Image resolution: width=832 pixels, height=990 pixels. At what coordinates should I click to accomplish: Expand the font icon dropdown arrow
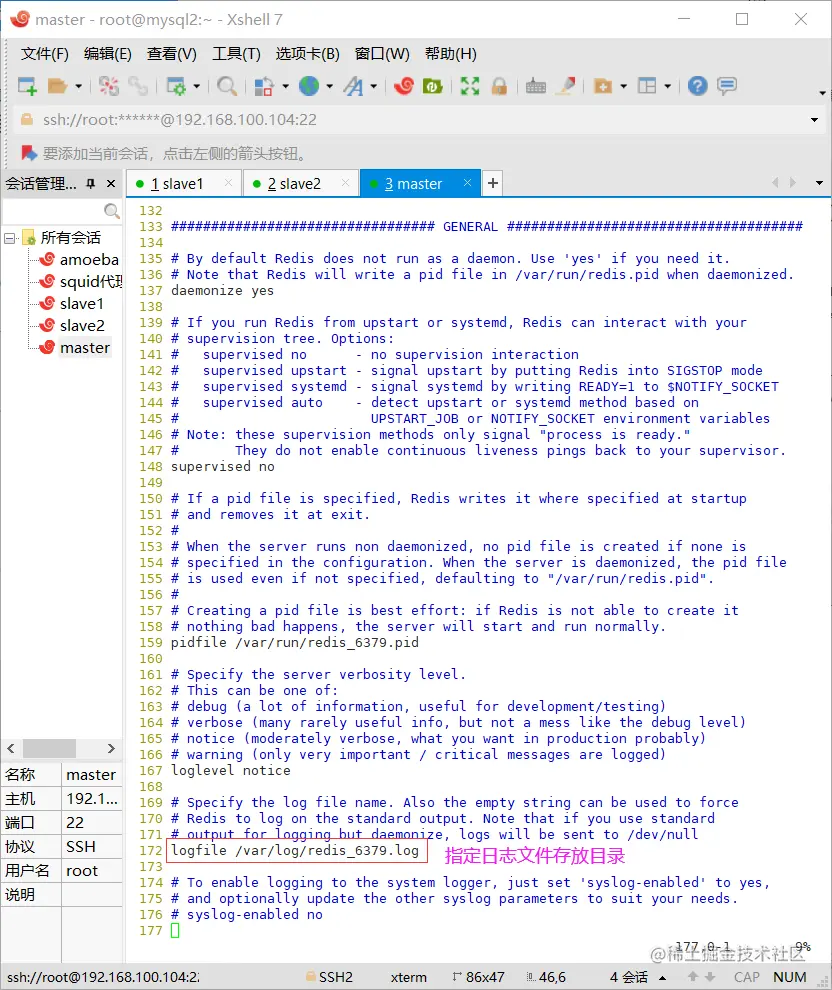pos(374,86)
